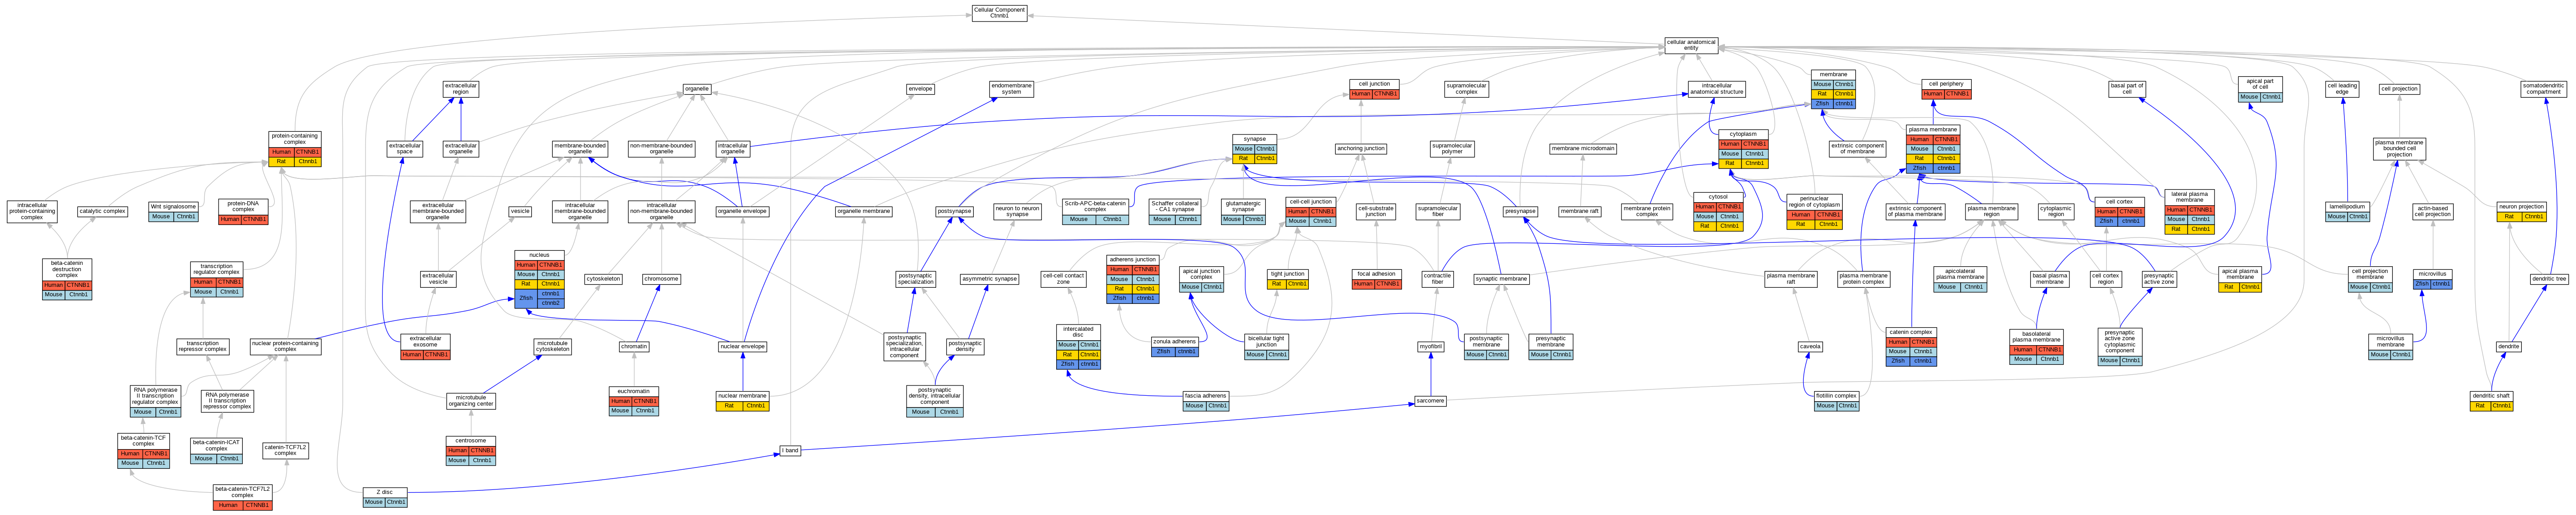Select the 'beta-catenin-ICAT complex' node label
The image size is (2576, 515).
tap(216, 445)
